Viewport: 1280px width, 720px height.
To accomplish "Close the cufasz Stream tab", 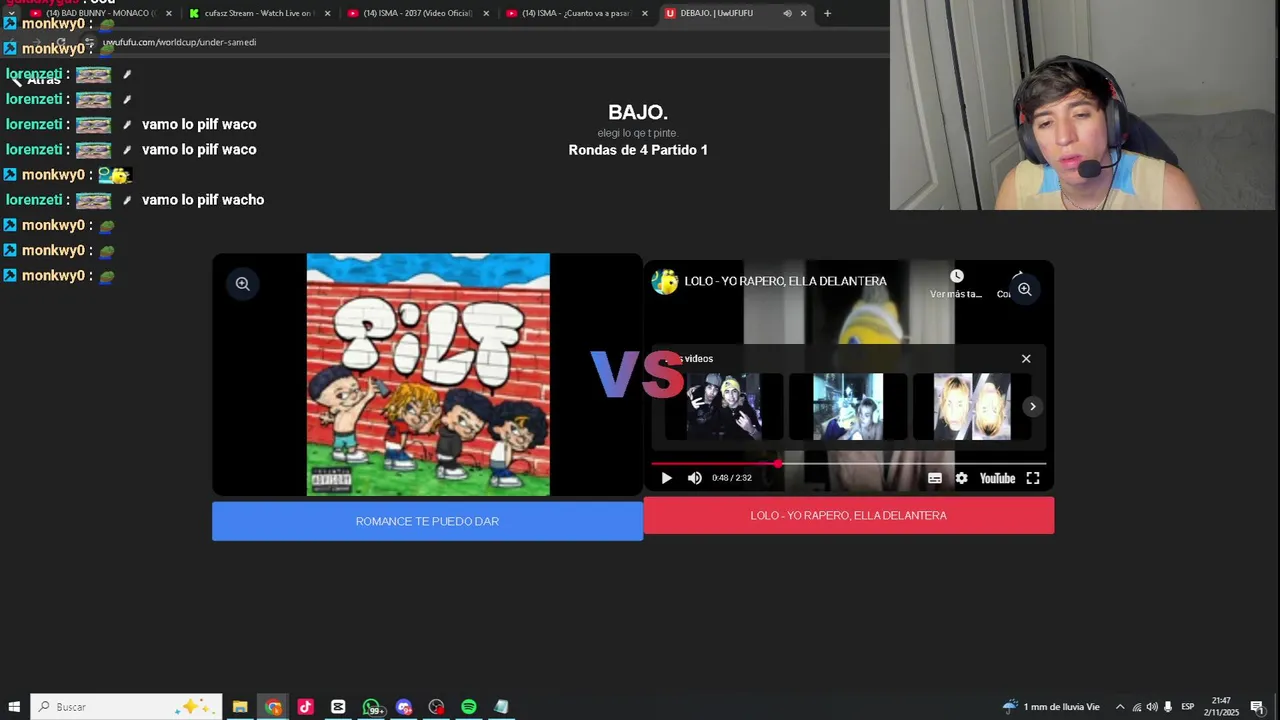I will (327, 13).
